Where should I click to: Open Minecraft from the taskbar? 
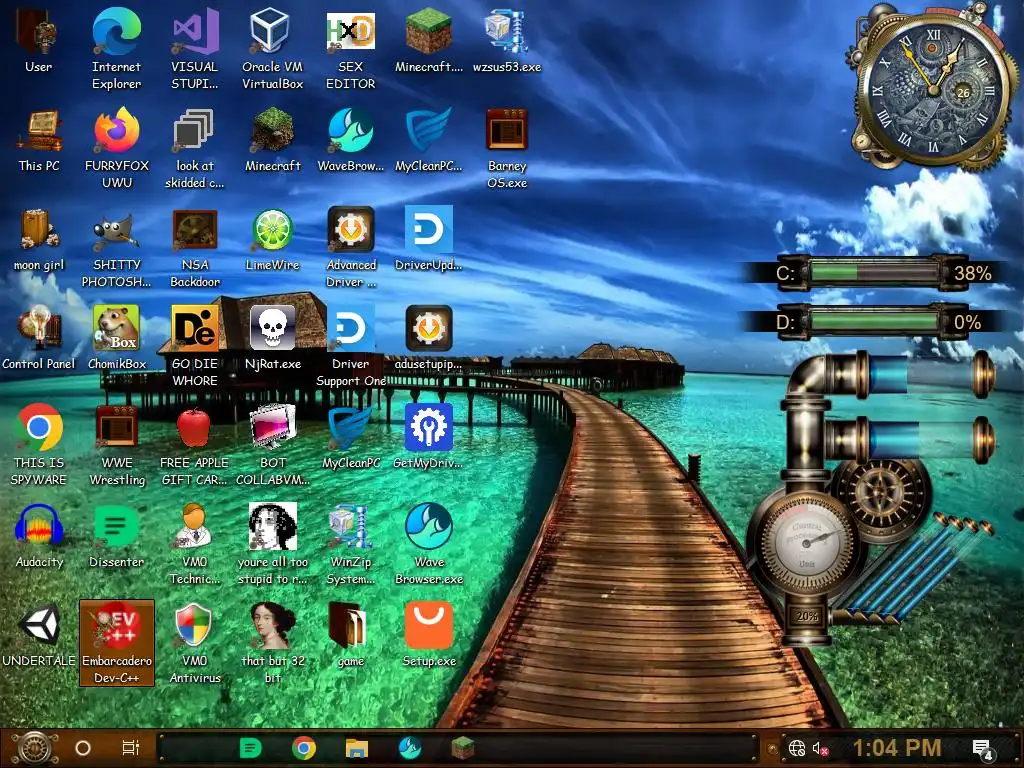coord(463,748)
